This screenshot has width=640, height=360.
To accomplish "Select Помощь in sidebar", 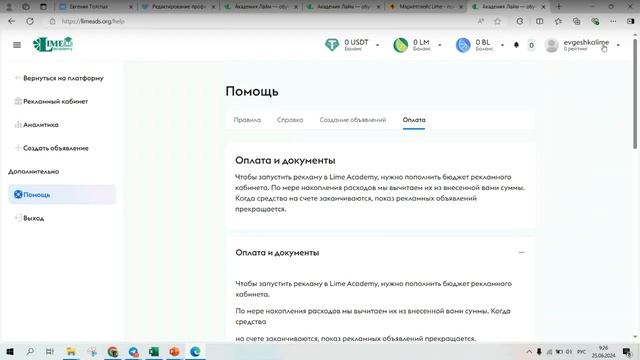I will (62, 194).
